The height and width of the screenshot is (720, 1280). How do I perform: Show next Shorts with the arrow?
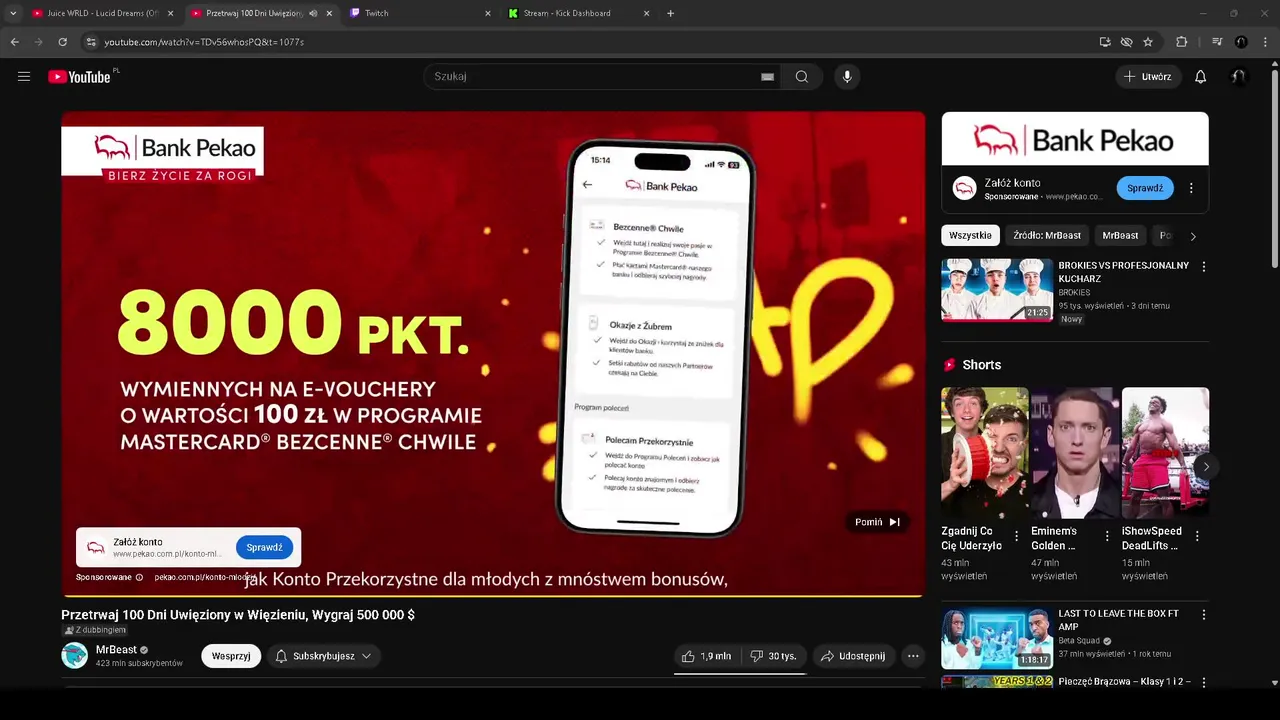(x=1206, y=466)
